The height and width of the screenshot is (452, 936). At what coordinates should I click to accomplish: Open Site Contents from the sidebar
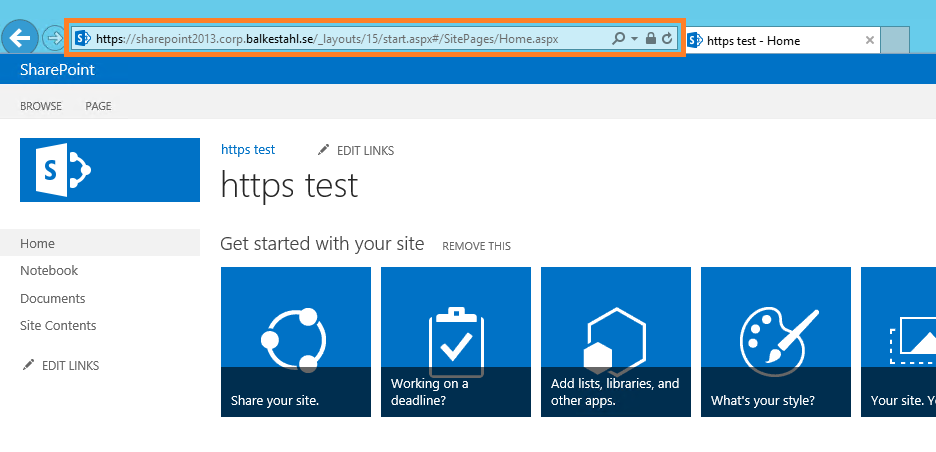[58, 325]
